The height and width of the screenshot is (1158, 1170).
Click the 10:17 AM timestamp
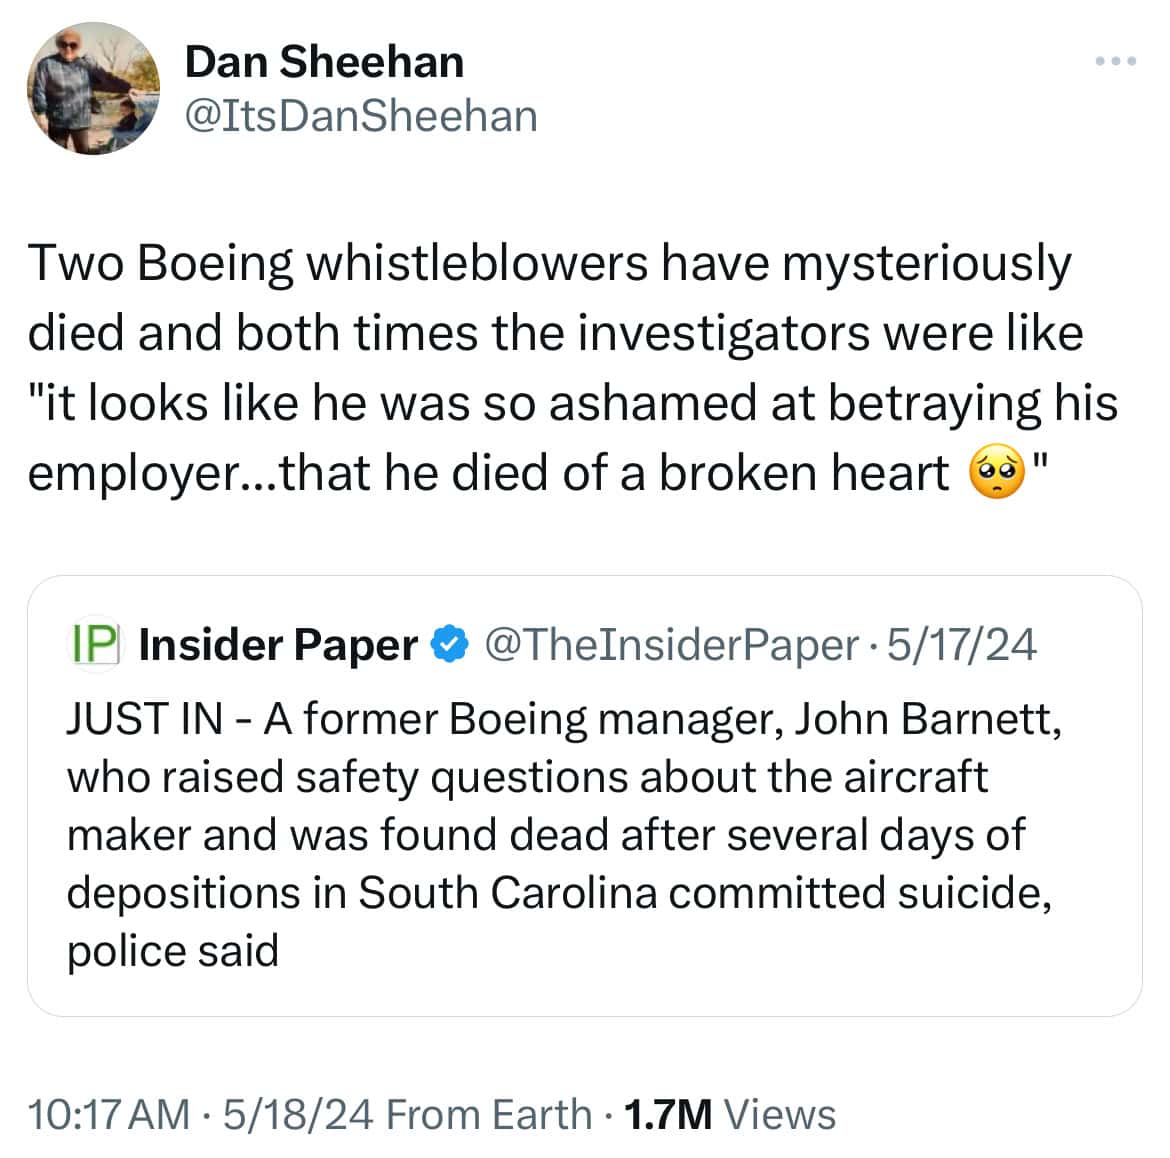pyautogui.click(x=108, y=1114)
